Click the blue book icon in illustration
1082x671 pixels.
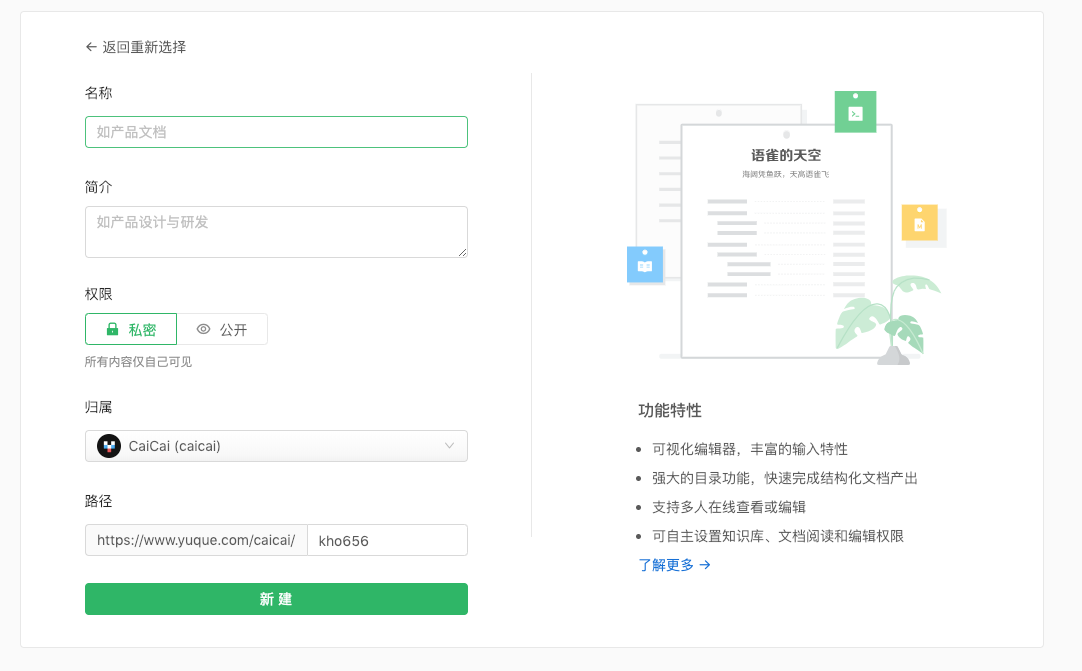pos(645,265)
